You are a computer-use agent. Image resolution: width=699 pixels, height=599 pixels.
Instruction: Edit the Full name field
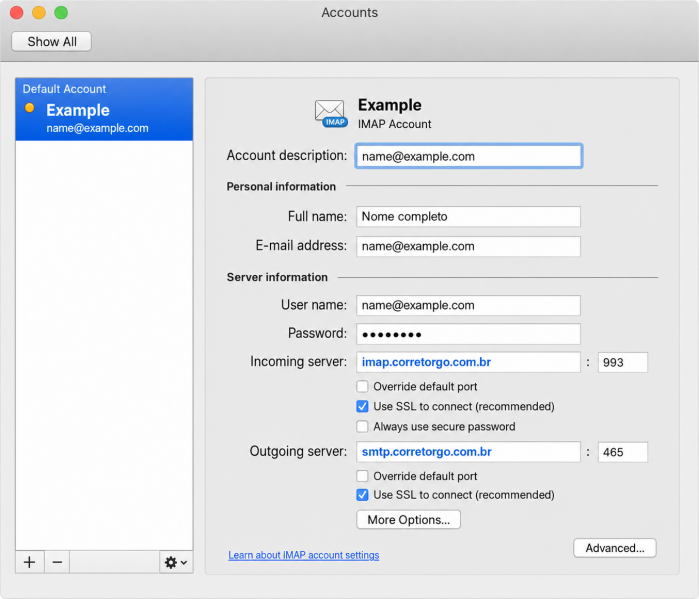468,217
